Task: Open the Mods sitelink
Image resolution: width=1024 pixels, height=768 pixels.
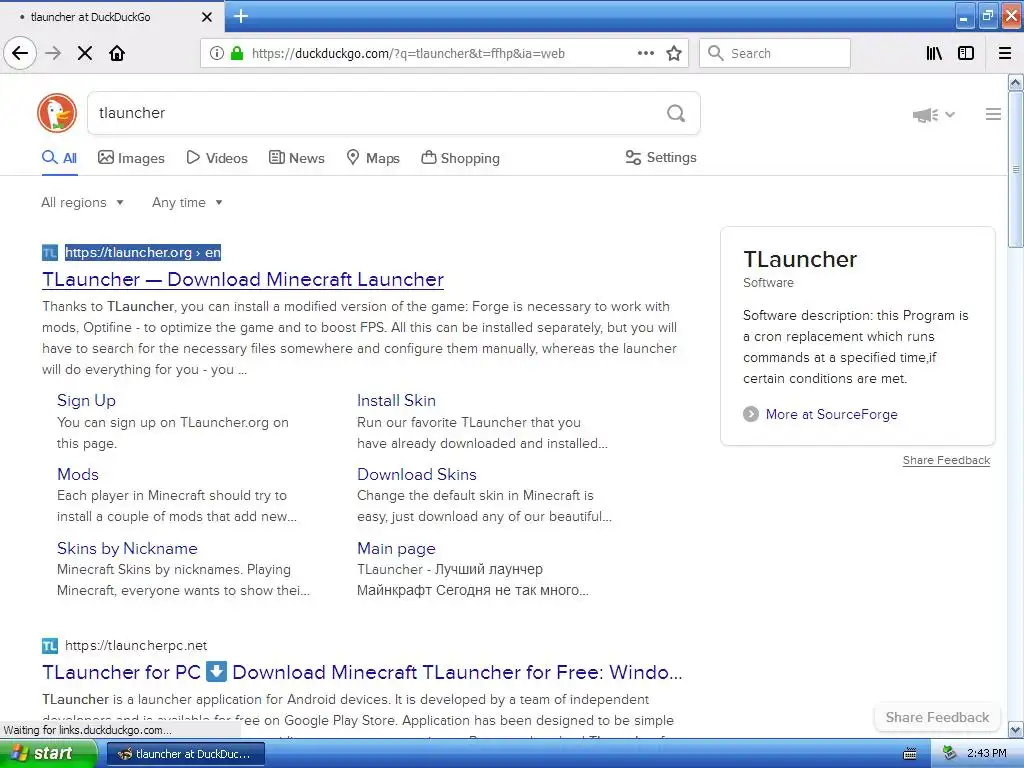Action: click(x=78, y=474)
